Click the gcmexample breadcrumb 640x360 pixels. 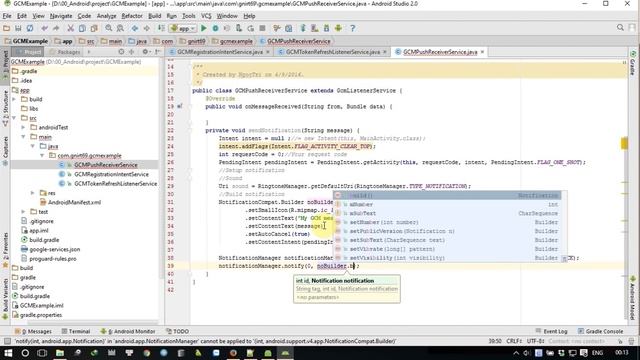232,41
